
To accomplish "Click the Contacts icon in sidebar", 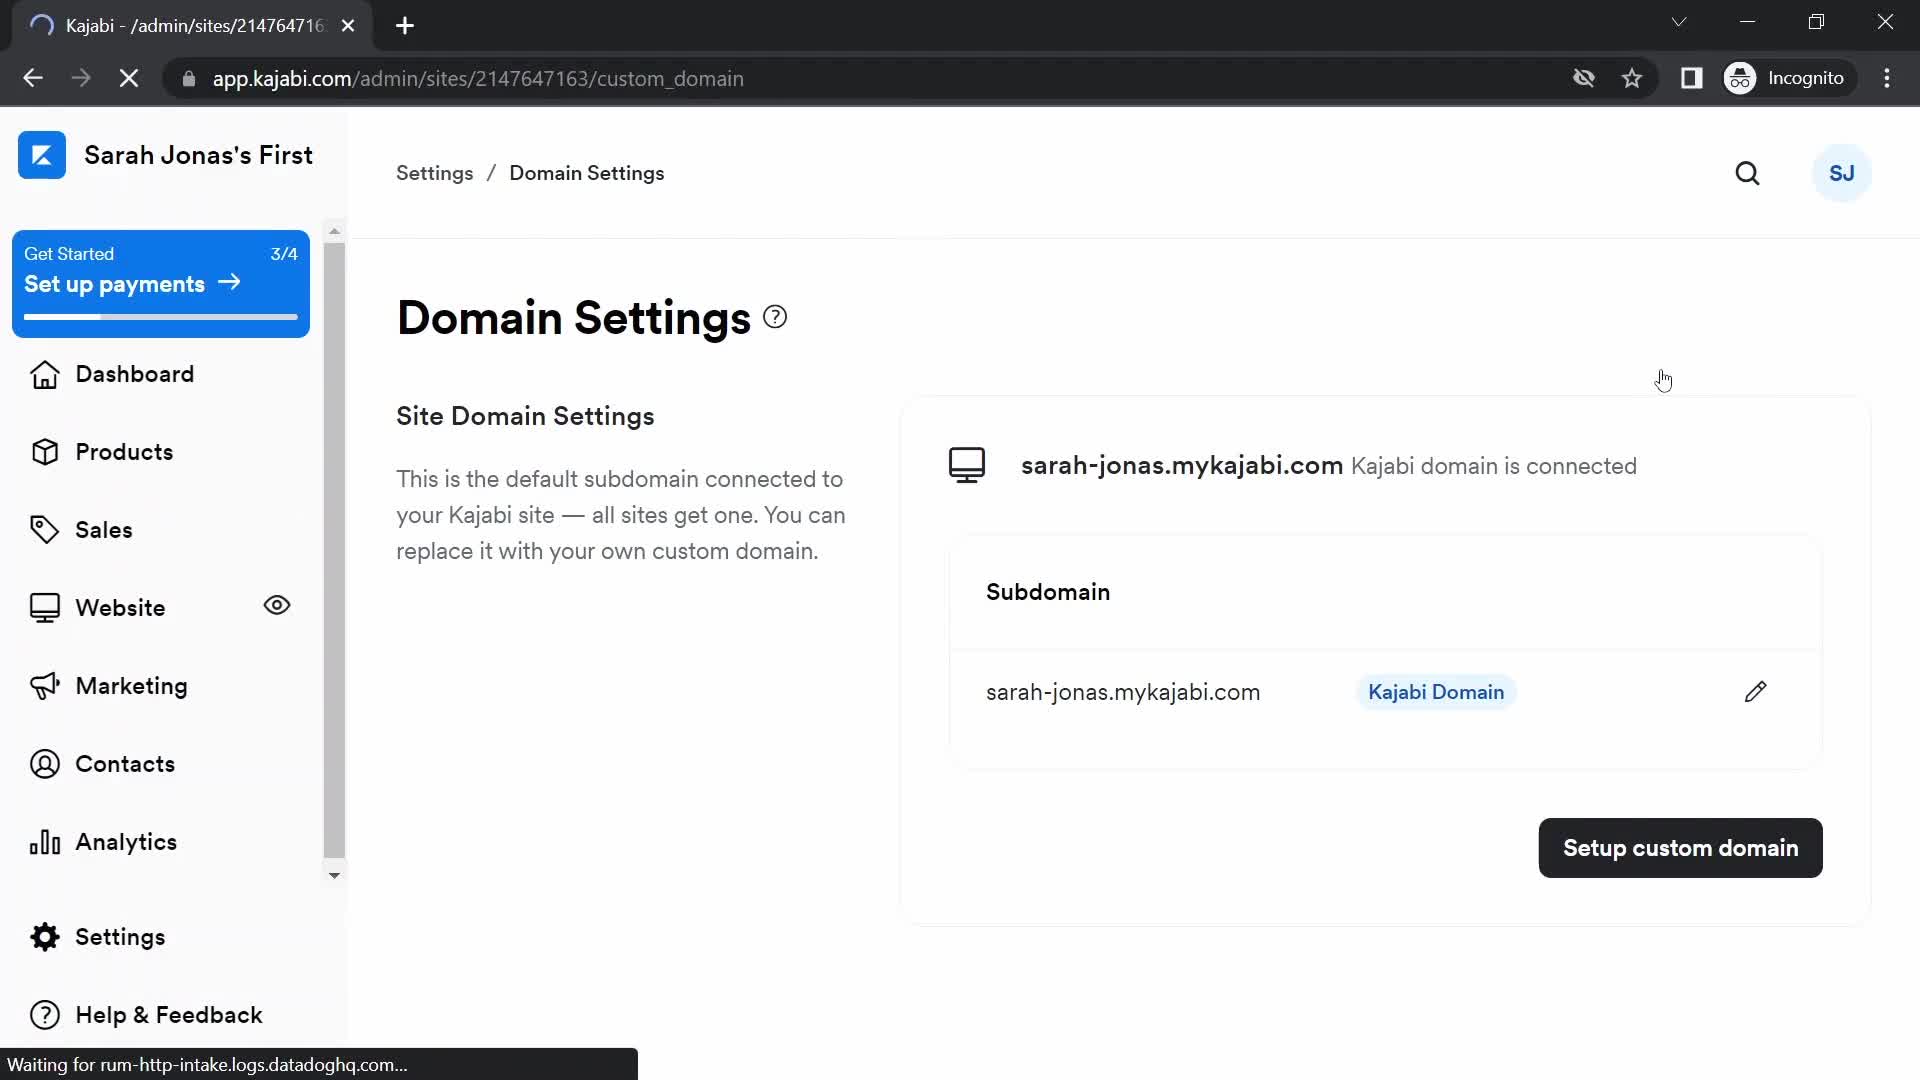I will (44, 764).
